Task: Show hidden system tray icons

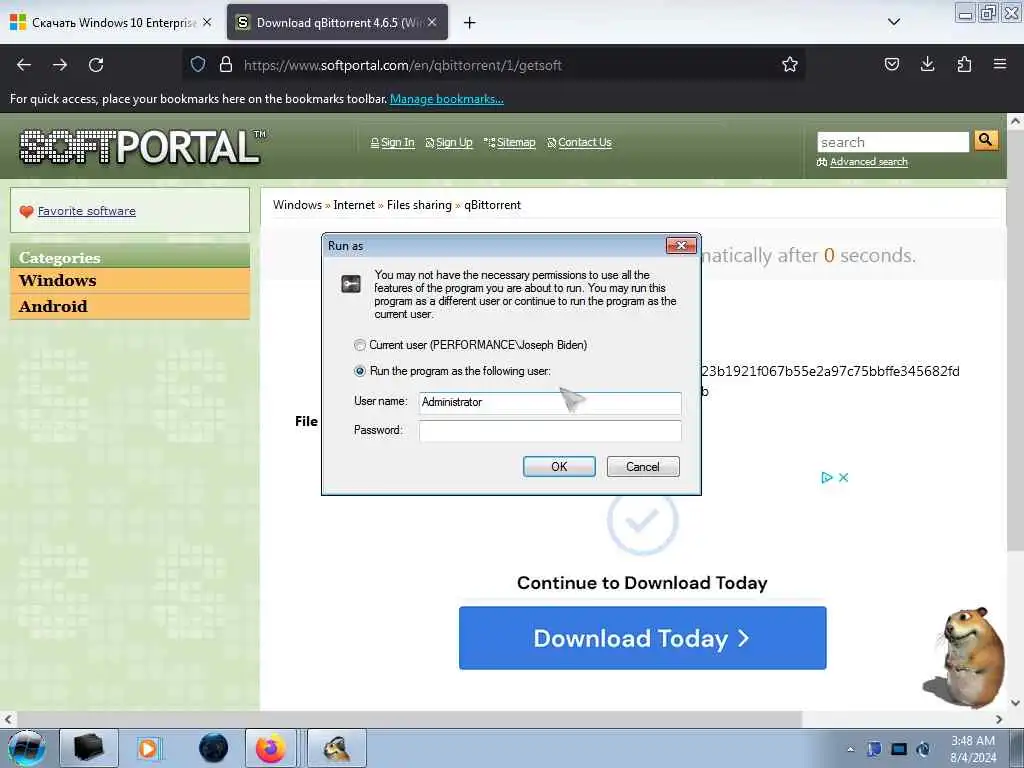Action: [850, 750]
